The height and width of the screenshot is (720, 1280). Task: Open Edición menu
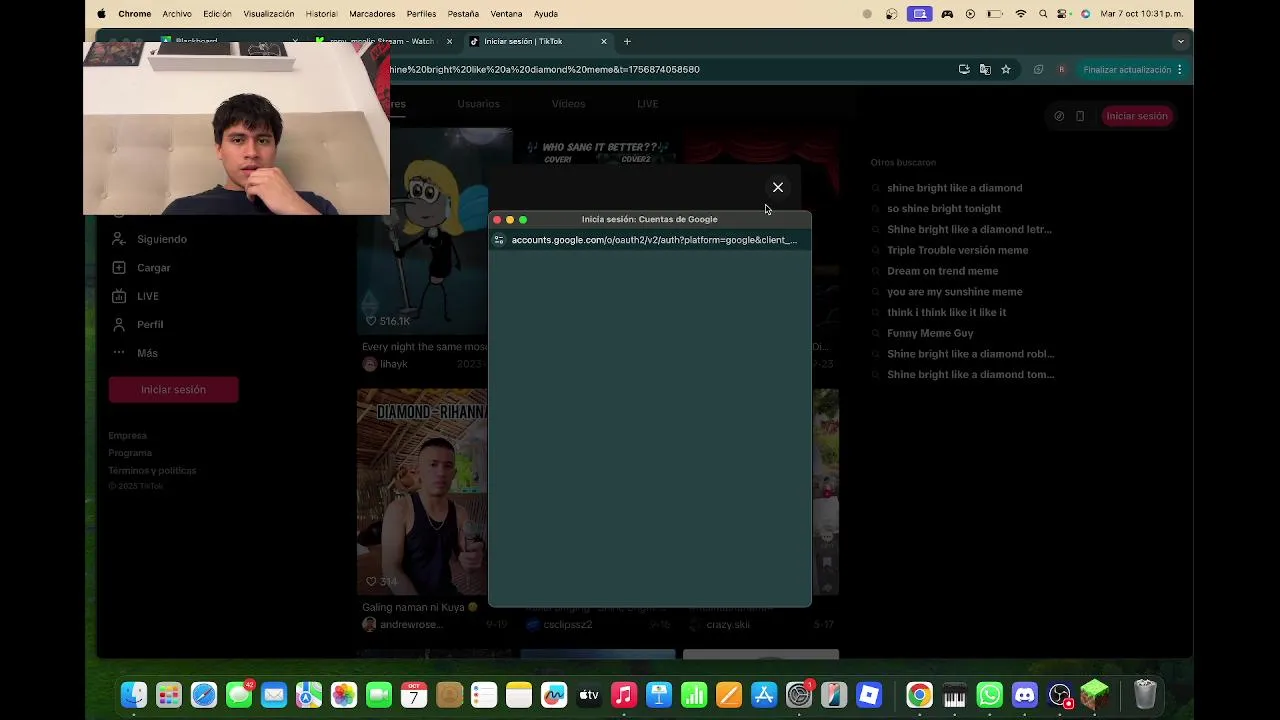click(x=217, y=14)
